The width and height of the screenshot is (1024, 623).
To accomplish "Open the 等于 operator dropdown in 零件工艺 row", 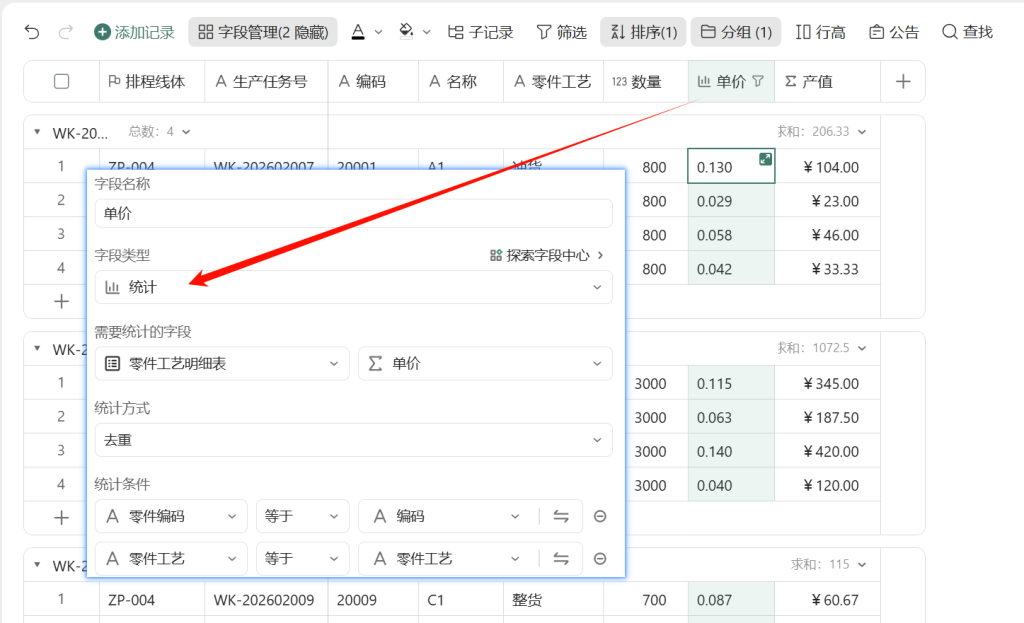I will pyautogui.click(x=302, y=559).
